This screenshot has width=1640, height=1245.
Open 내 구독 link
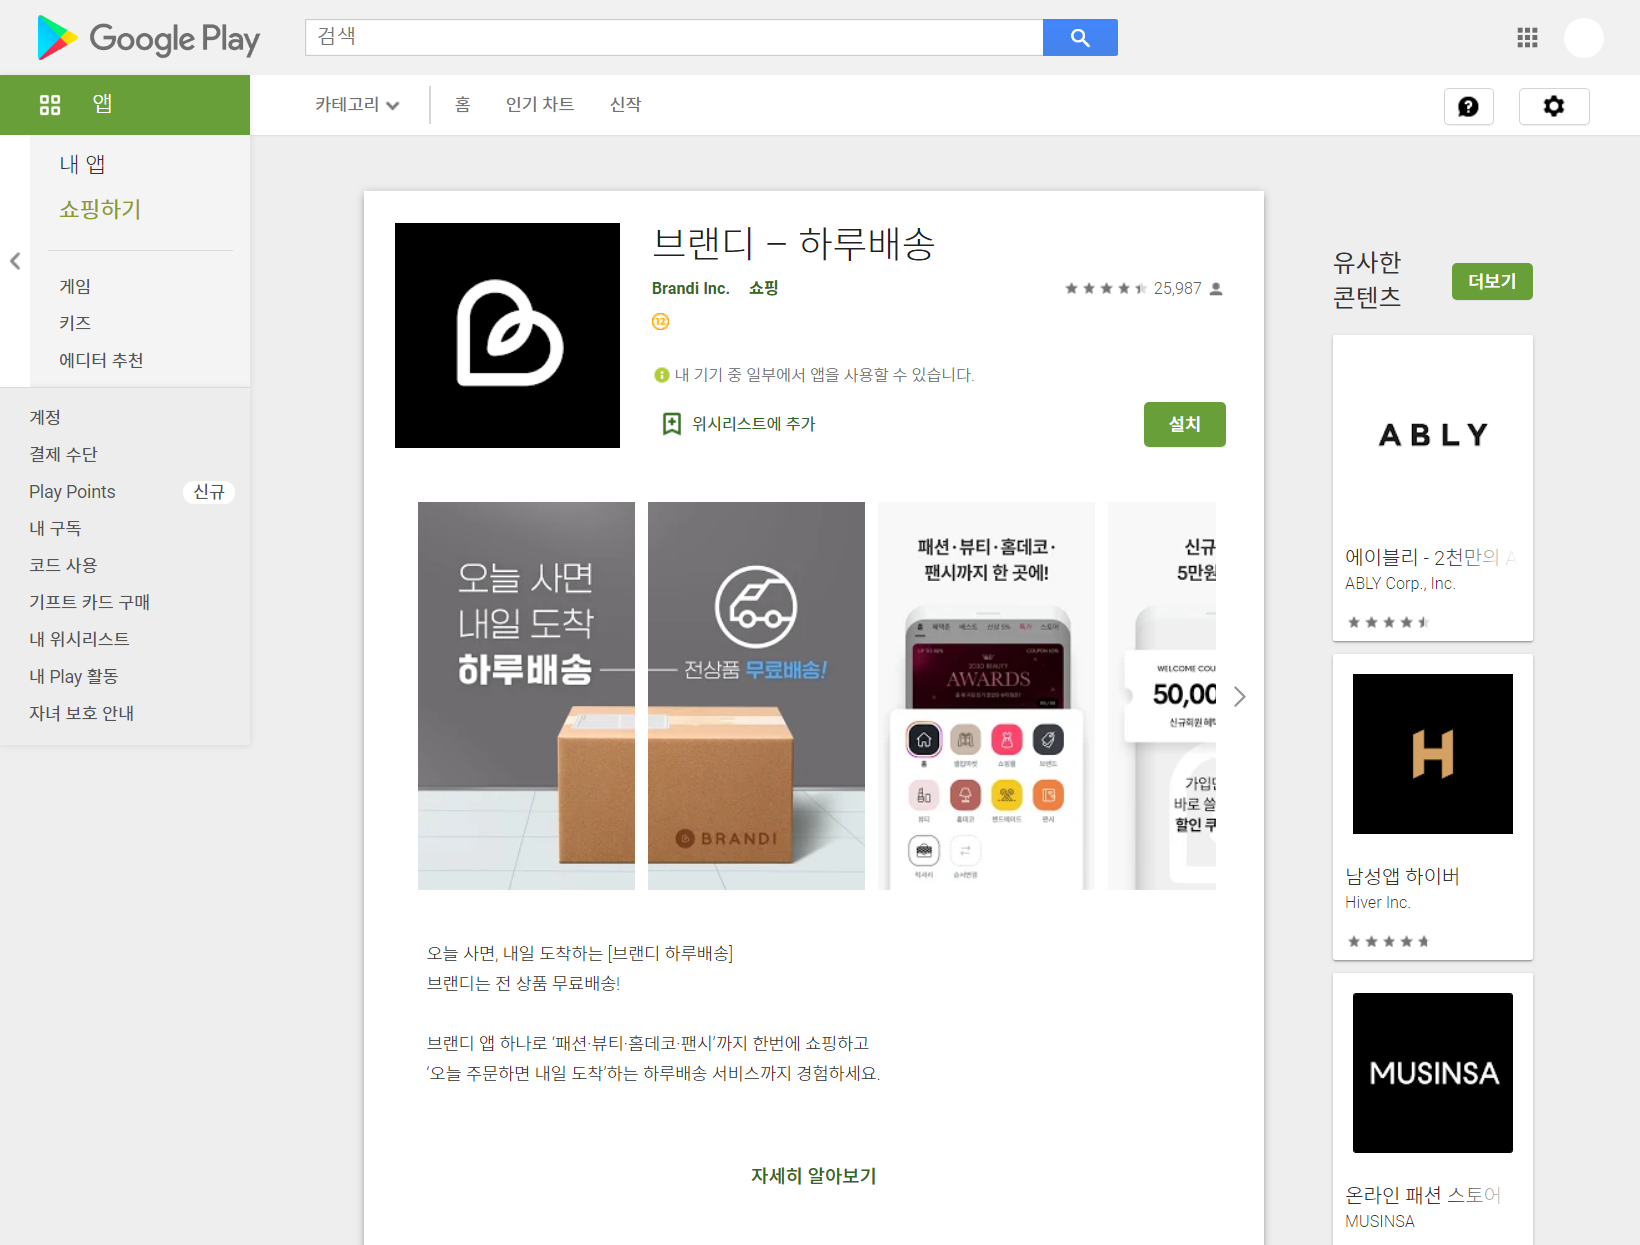pyautogui.click(x=55, y=528)
